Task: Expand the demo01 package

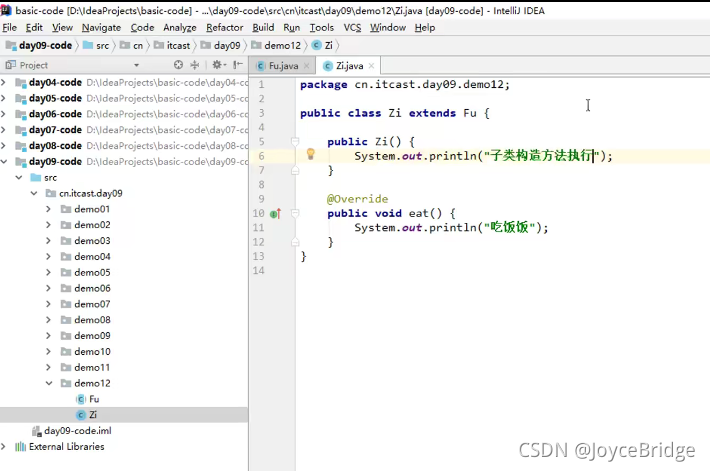Action: coord(48,209)
